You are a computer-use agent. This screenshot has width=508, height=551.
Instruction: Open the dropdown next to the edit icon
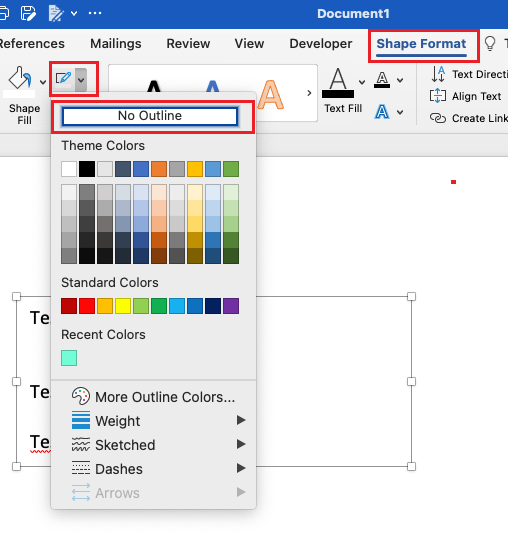point(74,13)
